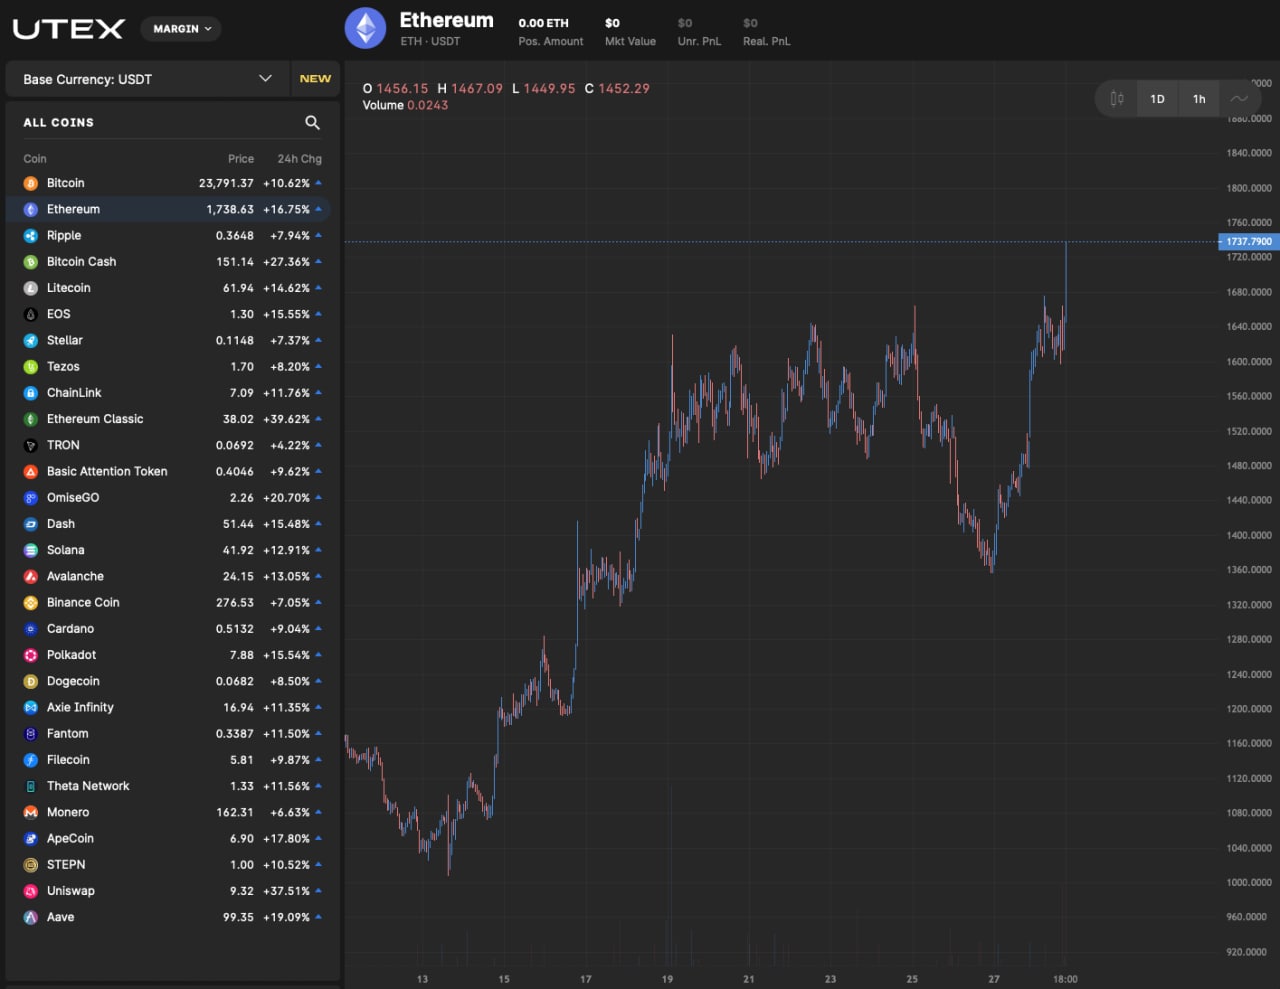Click the TRON coin icon
Screen dimensions: 1280x989
pos(31,445)
